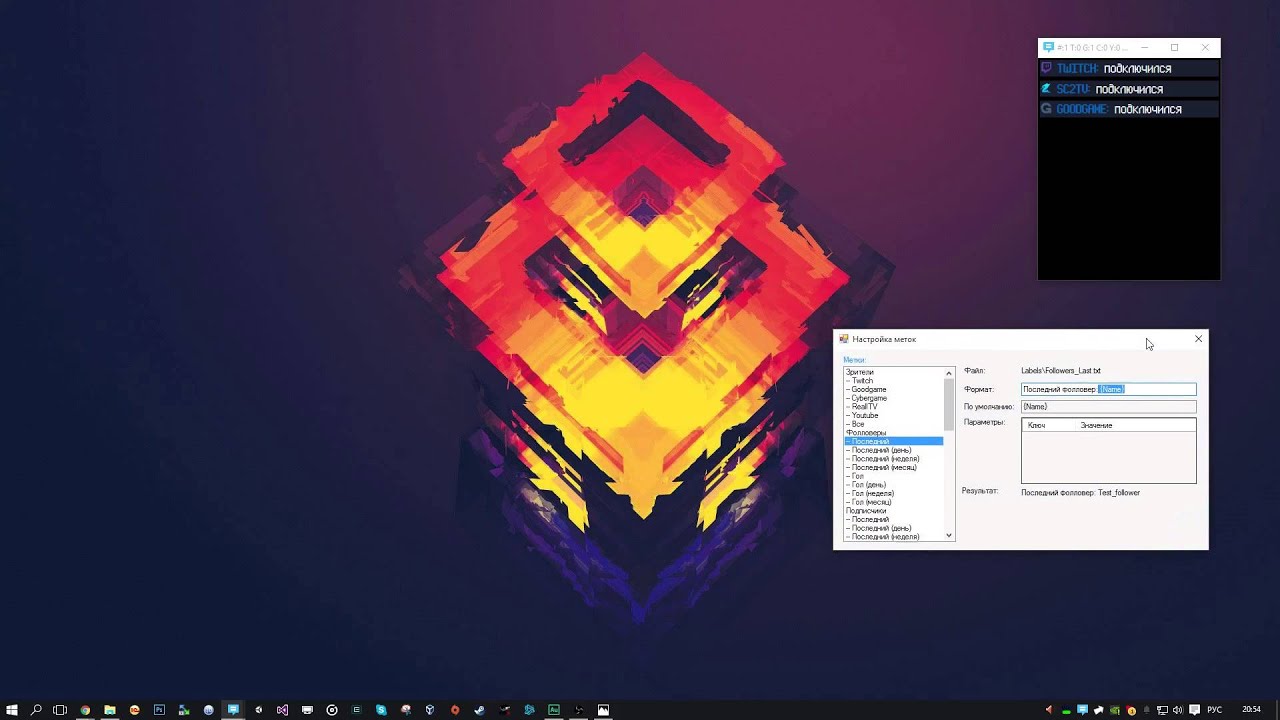Click the label list's scroll-up arrow

click(x=949, y=373)
